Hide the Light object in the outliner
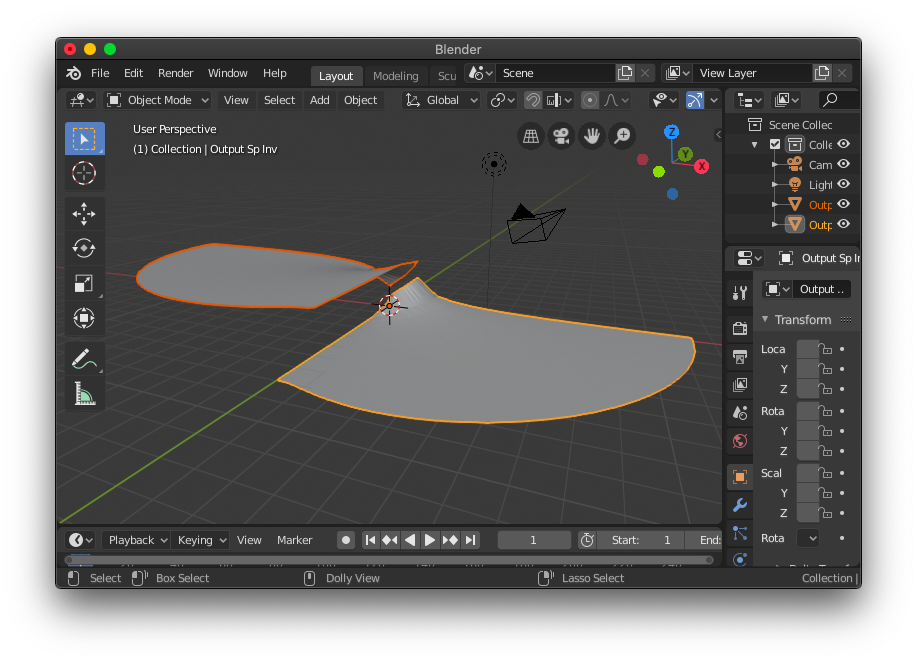Screen dimensions: 917x662 click(843, 184)
